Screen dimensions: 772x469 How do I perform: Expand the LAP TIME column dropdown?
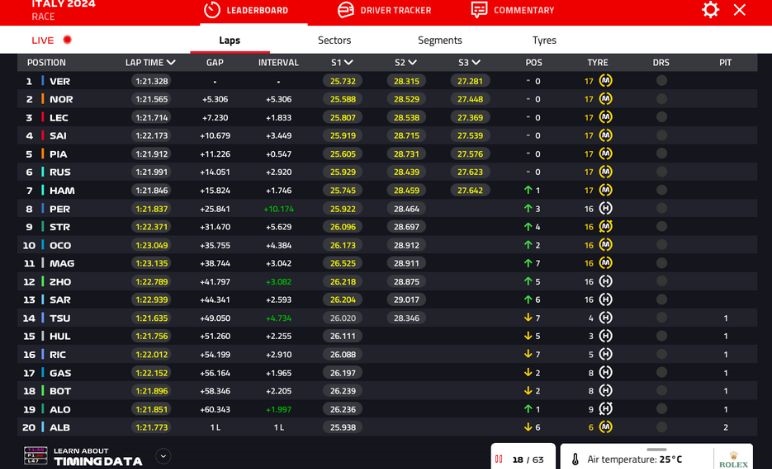point(172,62)
